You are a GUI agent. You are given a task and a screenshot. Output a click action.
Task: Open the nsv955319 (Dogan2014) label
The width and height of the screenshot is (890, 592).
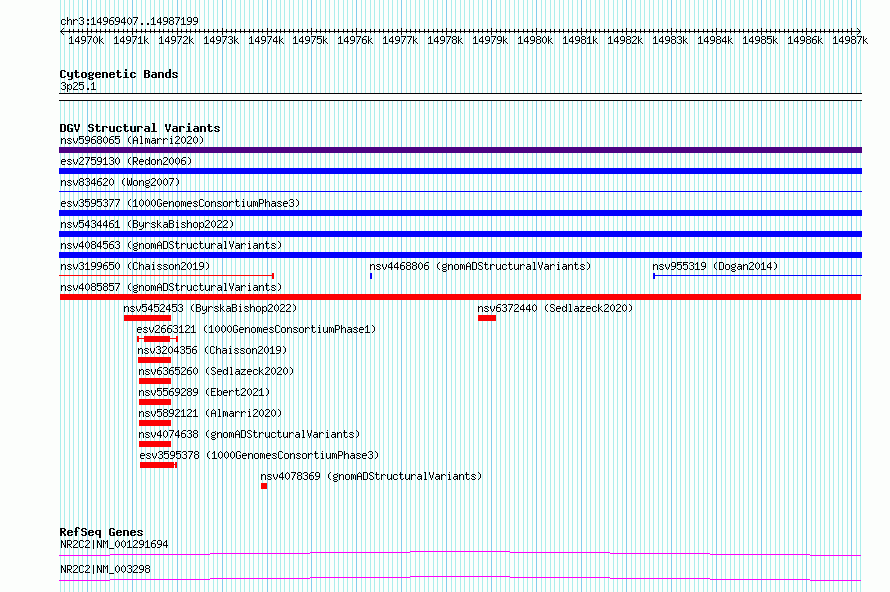[715, 266]
